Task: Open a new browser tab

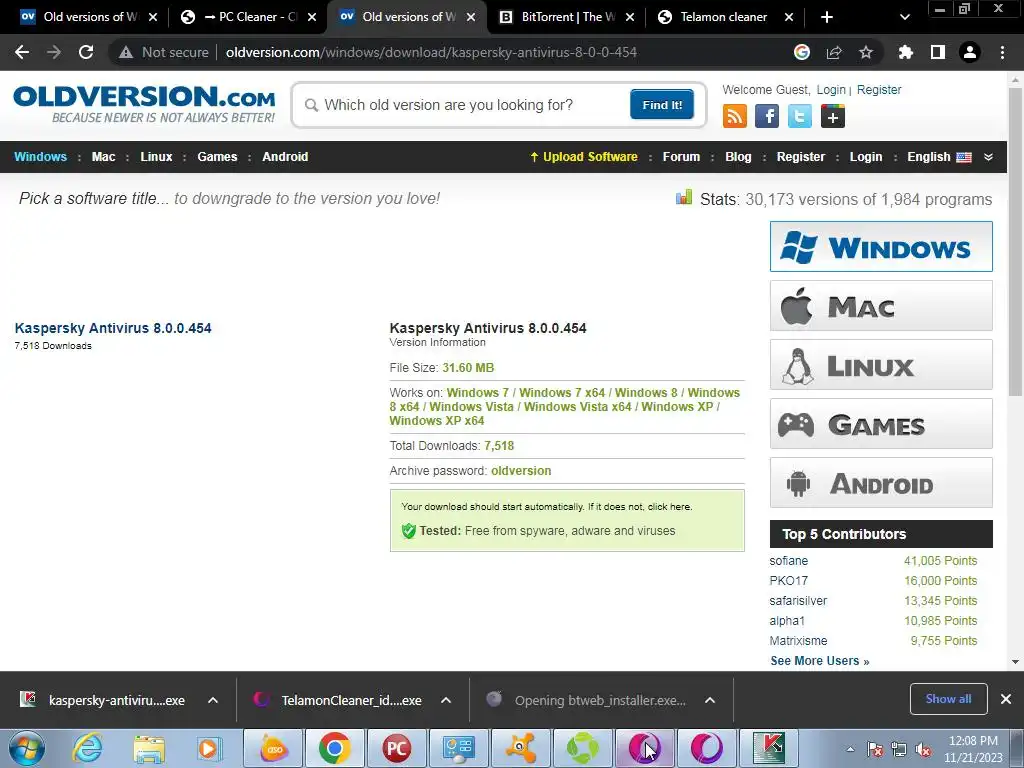Action: click(x=827, y=17)
